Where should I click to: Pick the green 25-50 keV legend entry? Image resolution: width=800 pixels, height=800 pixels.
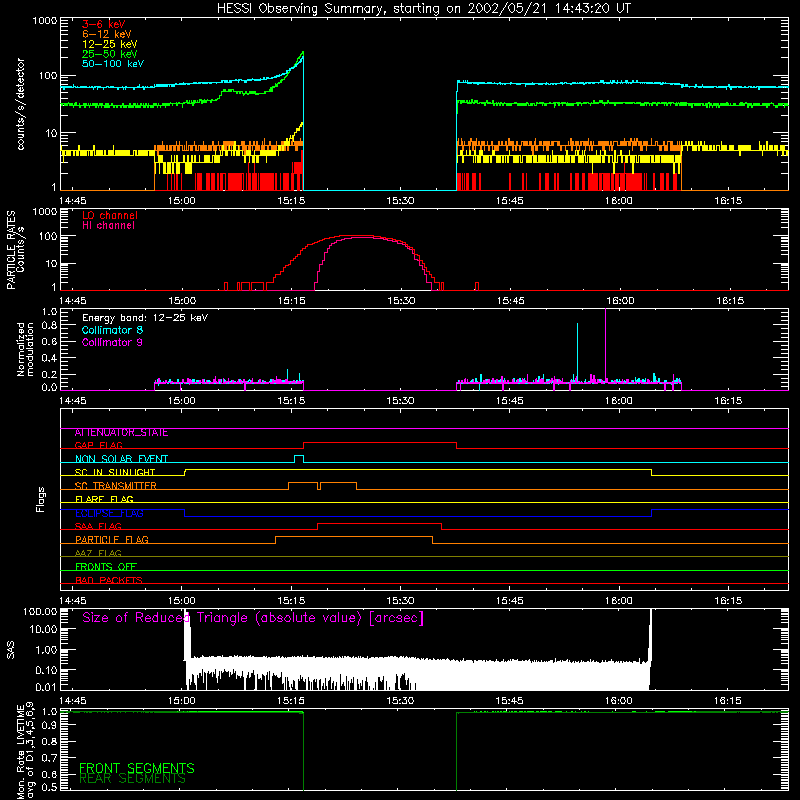(x=110, y=54)
